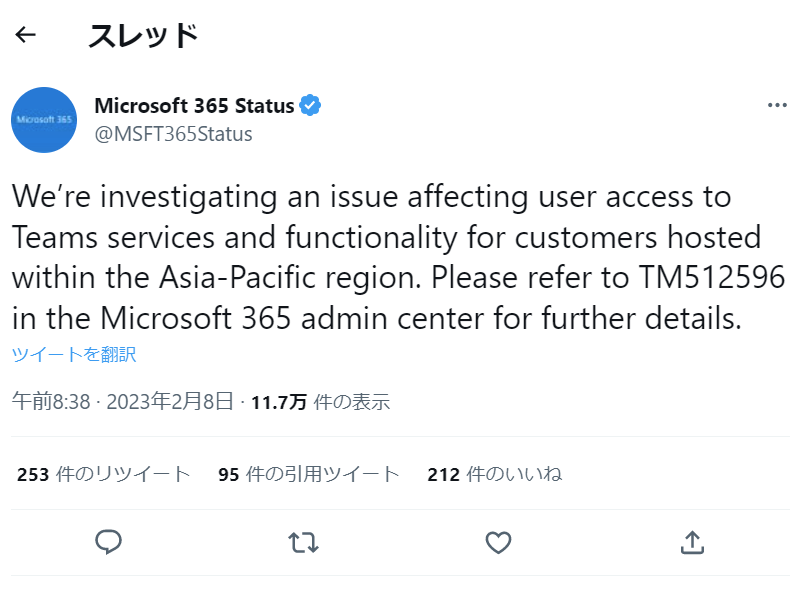Click the @MSFT365Status handle
Screen dimensions: 797x598
(173, 134)
